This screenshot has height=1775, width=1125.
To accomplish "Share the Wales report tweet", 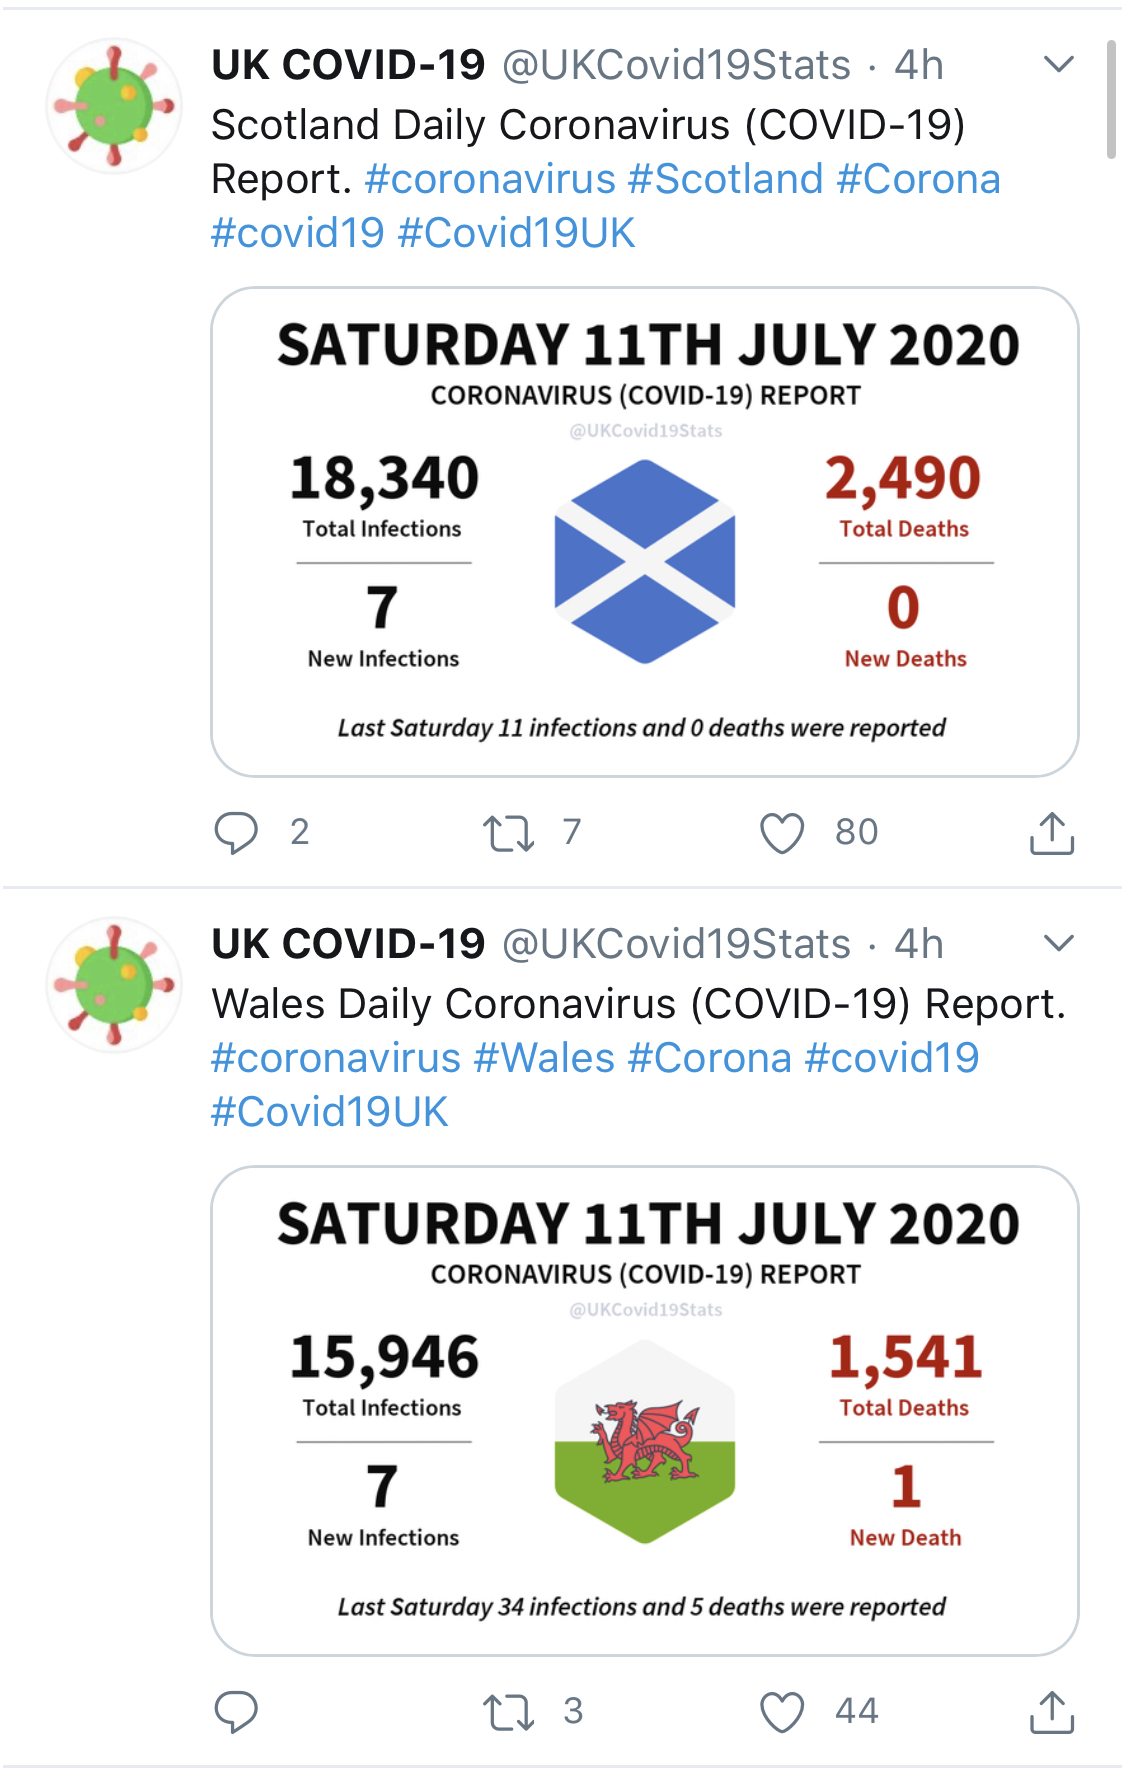I will tap(1051, 1711).
